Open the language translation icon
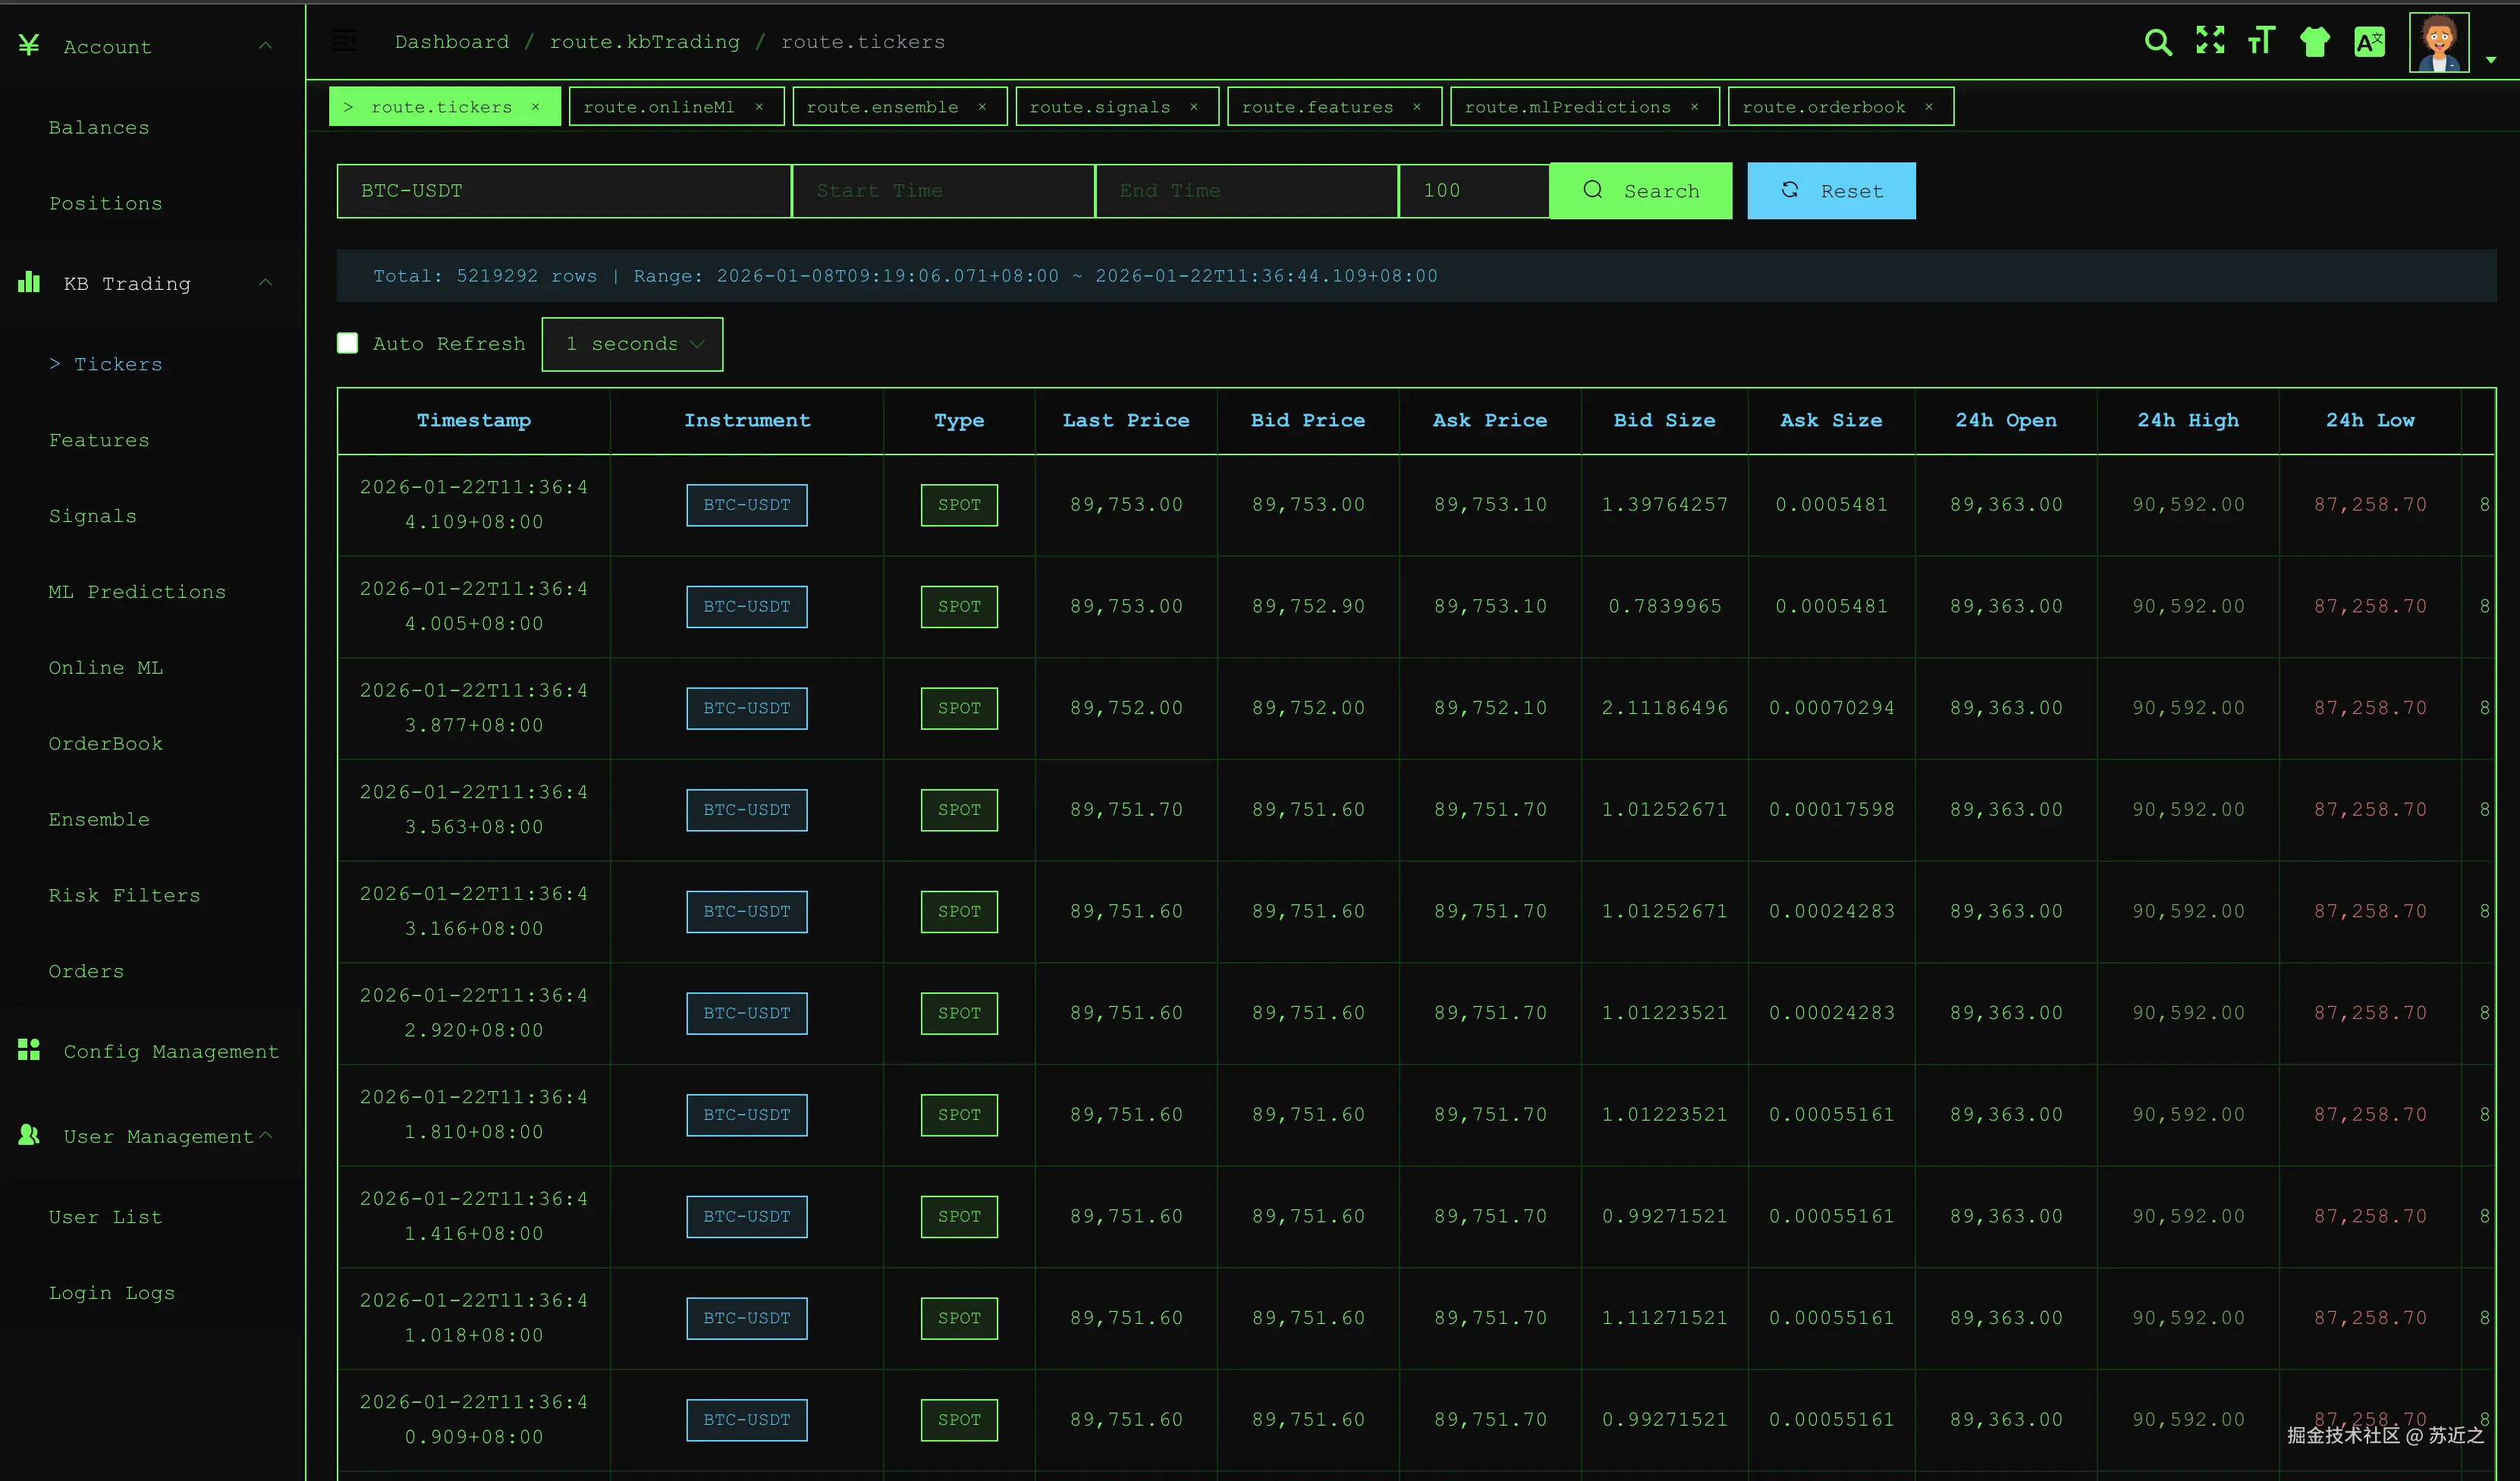 point(2369,42)
